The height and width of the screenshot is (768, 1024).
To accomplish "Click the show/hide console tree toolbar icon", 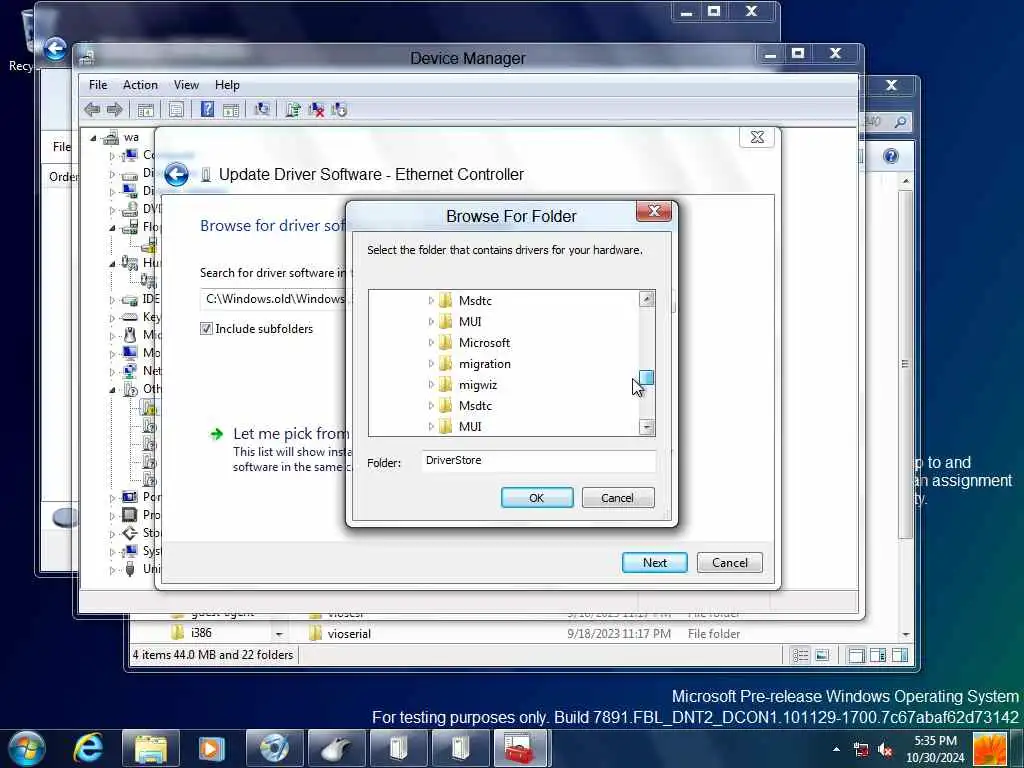I will click(x=145, y=110).
